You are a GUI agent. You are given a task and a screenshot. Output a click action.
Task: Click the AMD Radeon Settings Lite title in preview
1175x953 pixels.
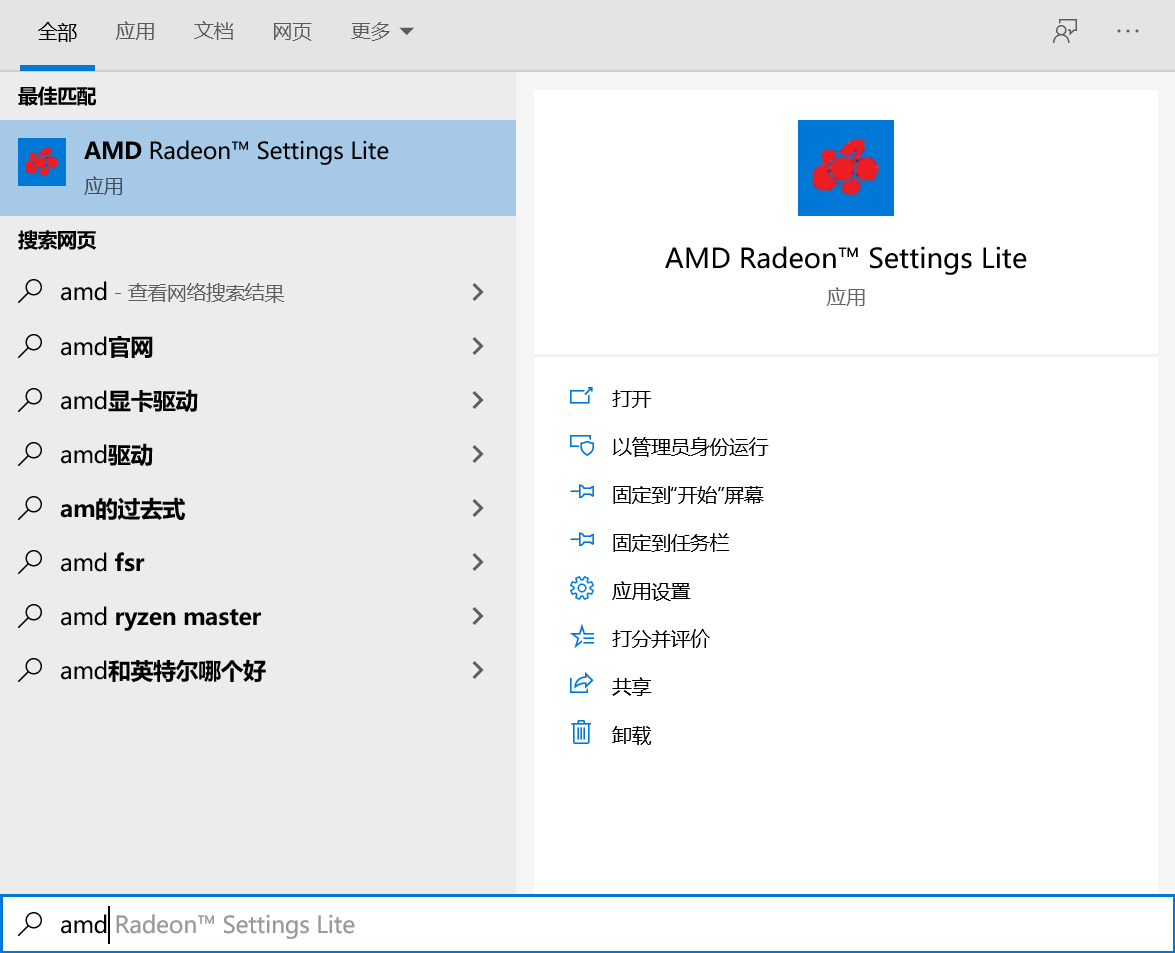pyautogui.click(x=845, y=258)
